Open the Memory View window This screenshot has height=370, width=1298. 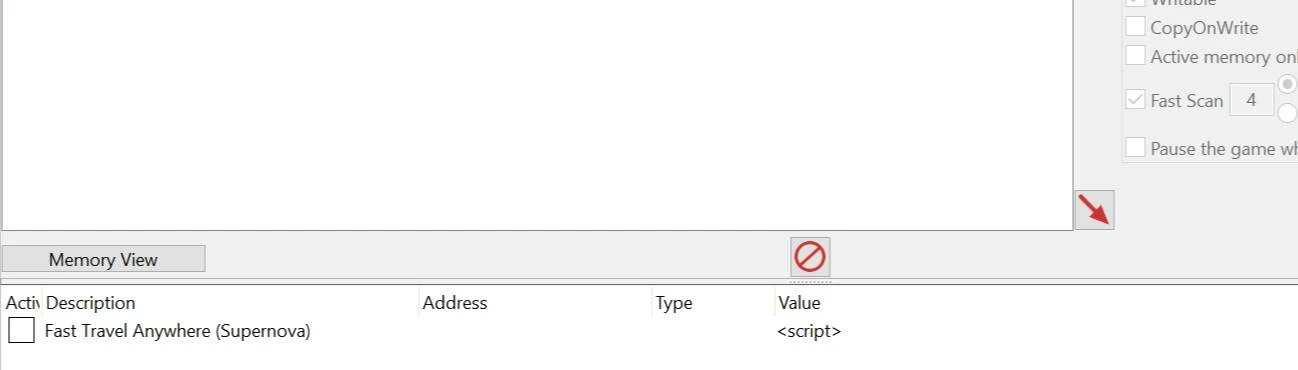click(x=103, y=259)
